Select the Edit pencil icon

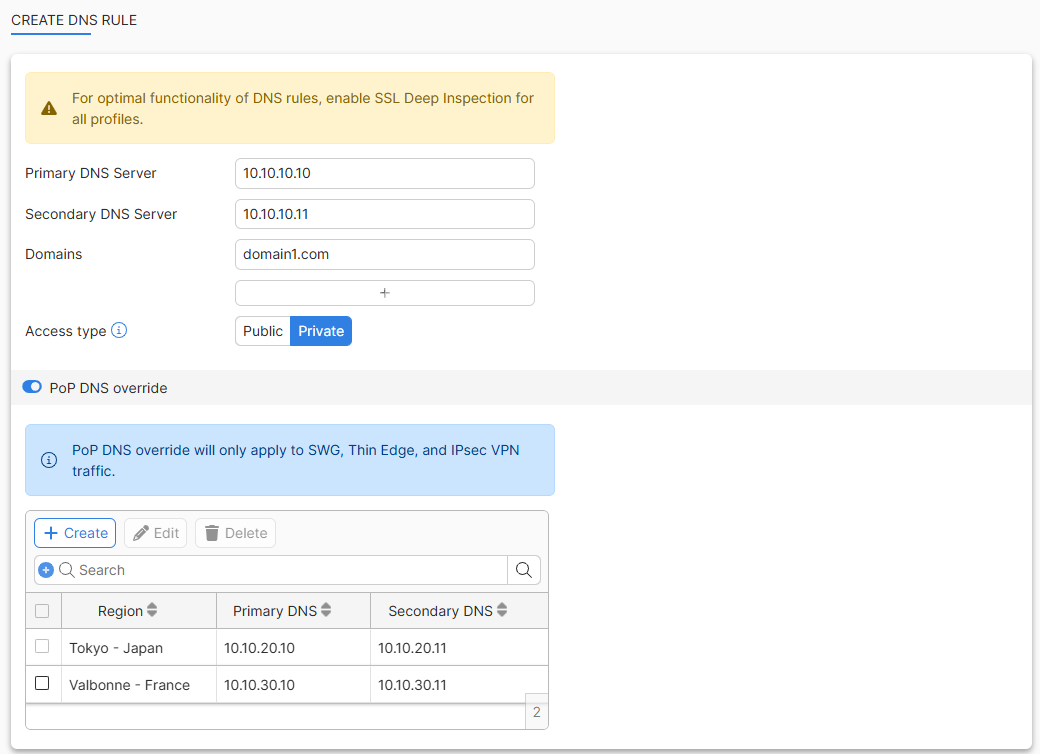(140, 532)
